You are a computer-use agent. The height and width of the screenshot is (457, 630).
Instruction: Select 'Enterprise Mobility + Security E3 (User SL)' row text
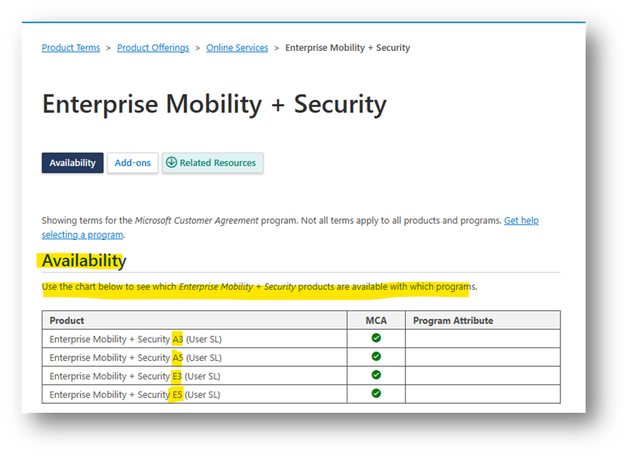pyautogui.click(x=135, y=376)
